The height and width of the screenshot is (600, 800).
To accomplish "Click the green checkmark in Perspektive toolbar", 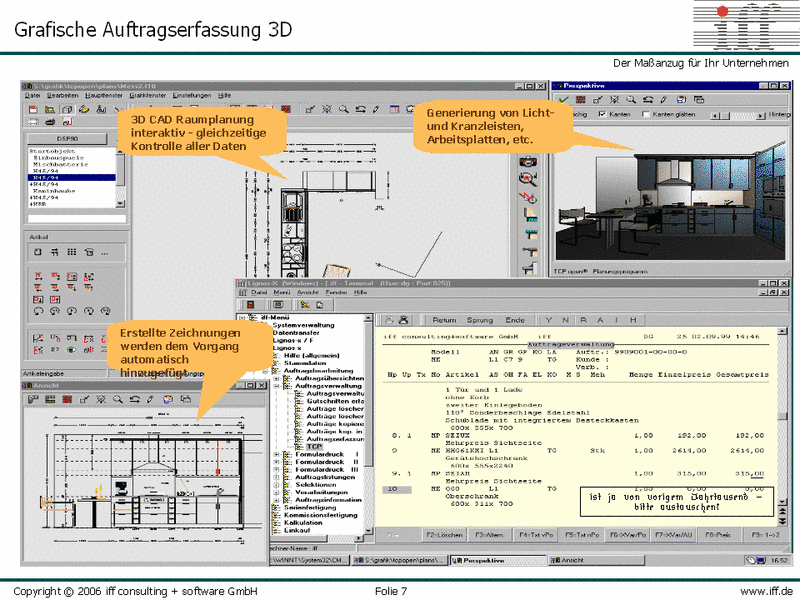I will pos(563,100).
